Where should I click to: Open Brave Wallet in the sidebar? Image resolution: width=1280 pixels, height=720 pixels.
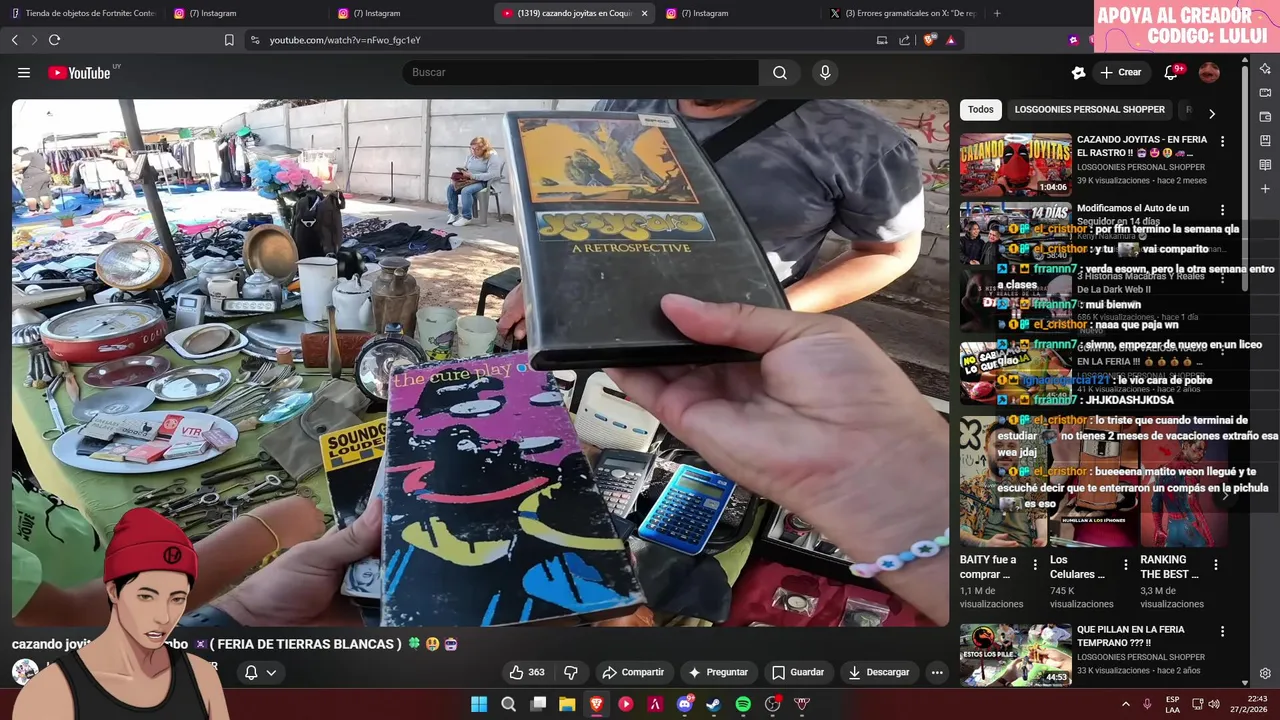tap(1265, 116)
